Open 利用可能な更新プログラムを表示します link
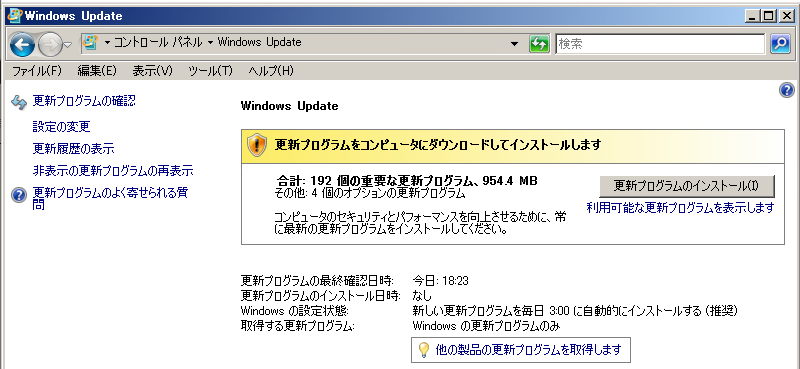The height and width of the screenshot is (369, 800). point(681,207)
